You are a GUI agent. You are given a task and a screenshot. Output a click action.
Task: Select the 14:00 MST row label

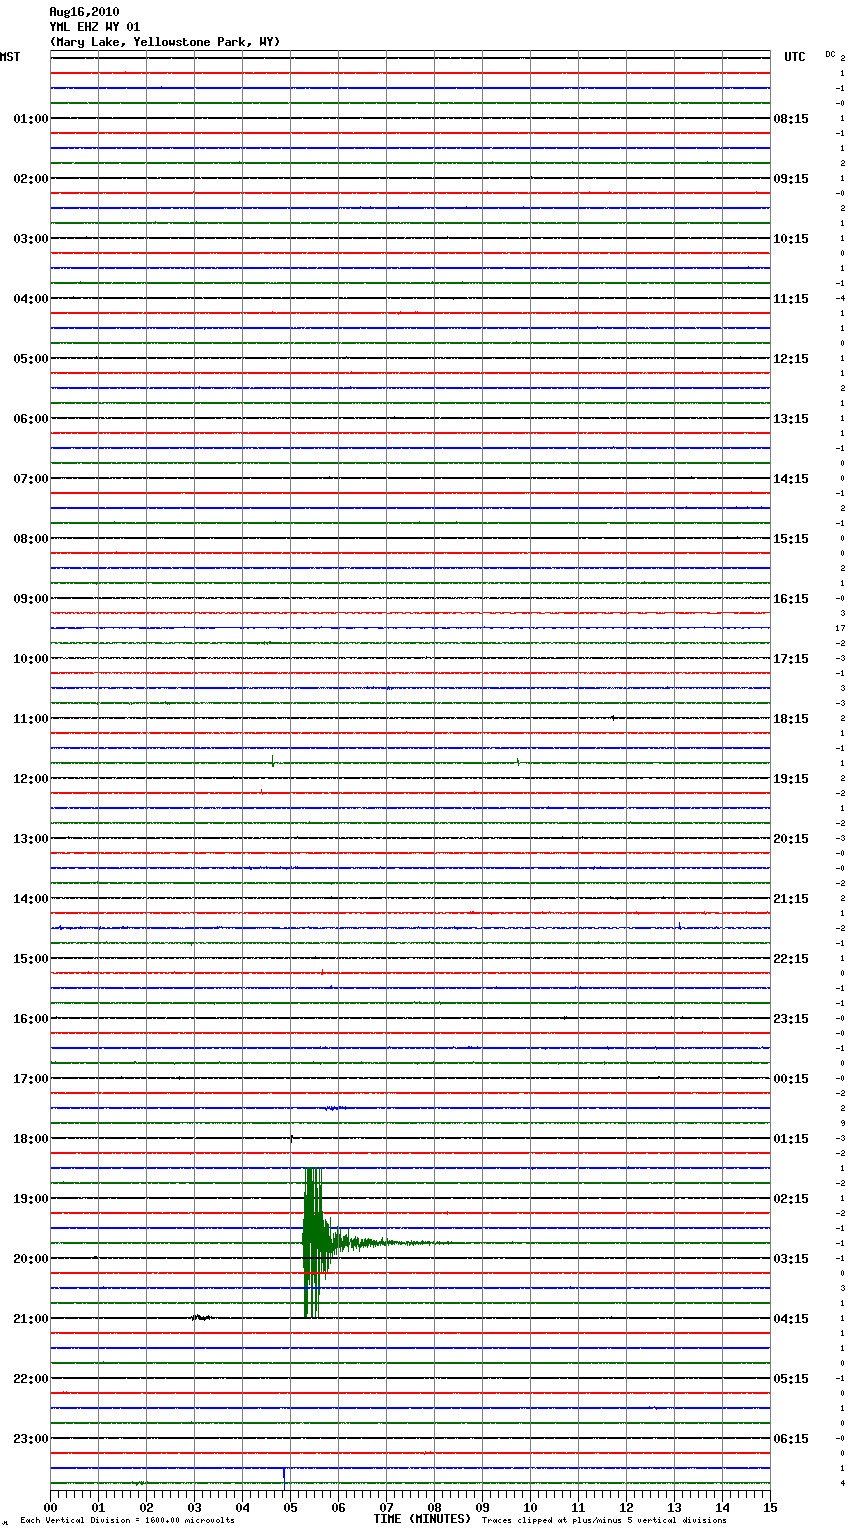tap(31, 899)
